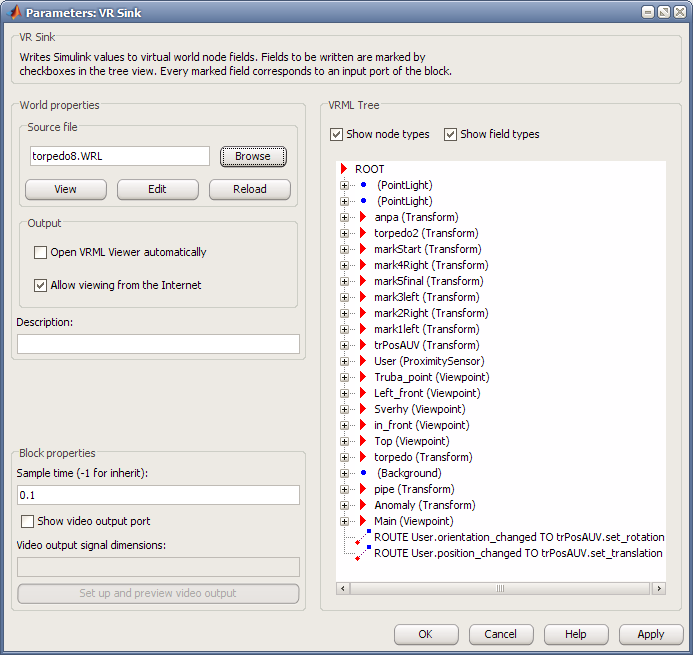This screenshot has width=693, height=655.
Task: Click the node icon beside Left_front
Action: [363, 393]
